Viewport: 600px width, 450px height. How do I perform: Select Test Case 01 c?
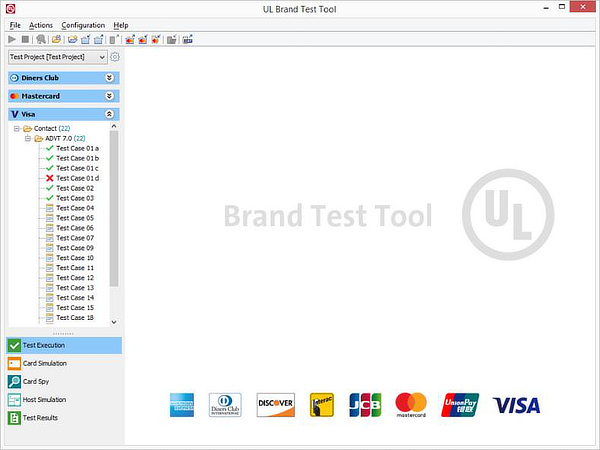[x=77, y=168]
